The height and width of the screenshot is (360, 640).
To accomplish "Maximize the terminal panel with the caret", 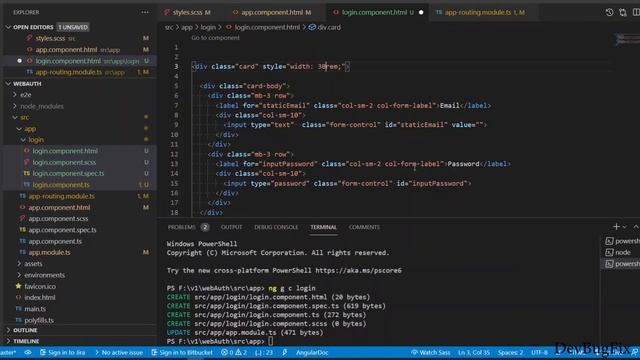I will [636, 227].
